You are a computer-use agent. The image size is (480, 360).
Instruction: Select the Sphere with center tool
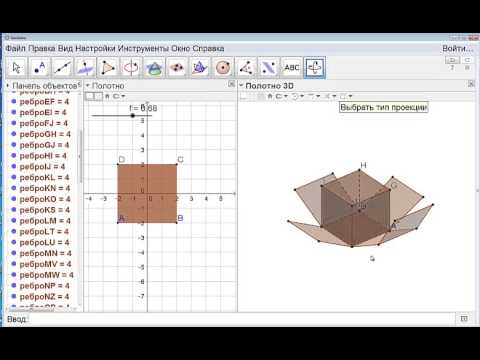pos(223,68)
